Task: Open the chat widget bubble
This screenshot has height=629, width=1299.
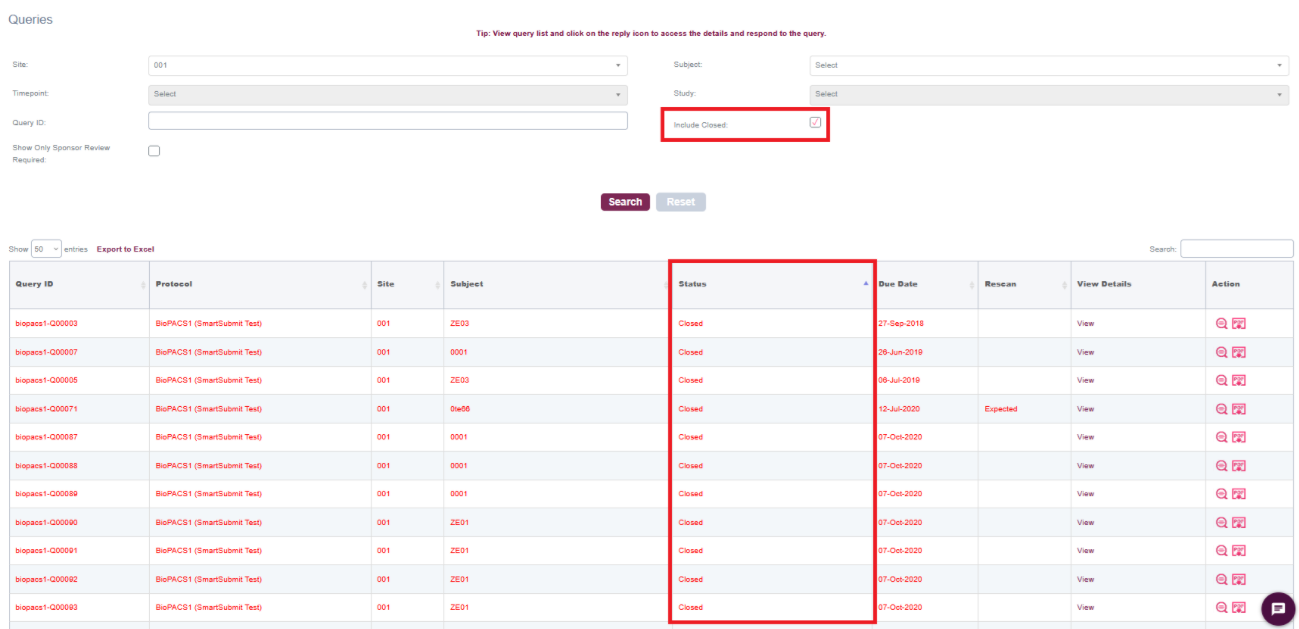Action: point(1277,608)
